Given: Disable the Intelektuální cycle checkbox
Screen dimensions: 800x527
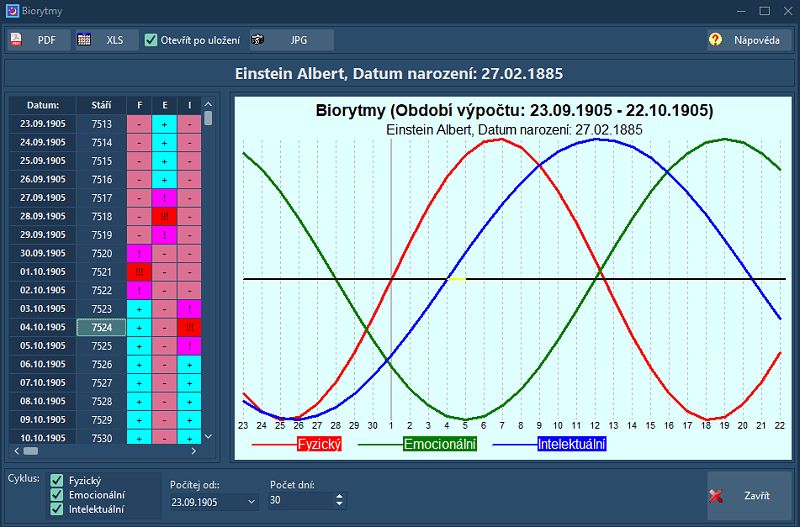Looking at the screenshot, I should click(x=57, y=509).
